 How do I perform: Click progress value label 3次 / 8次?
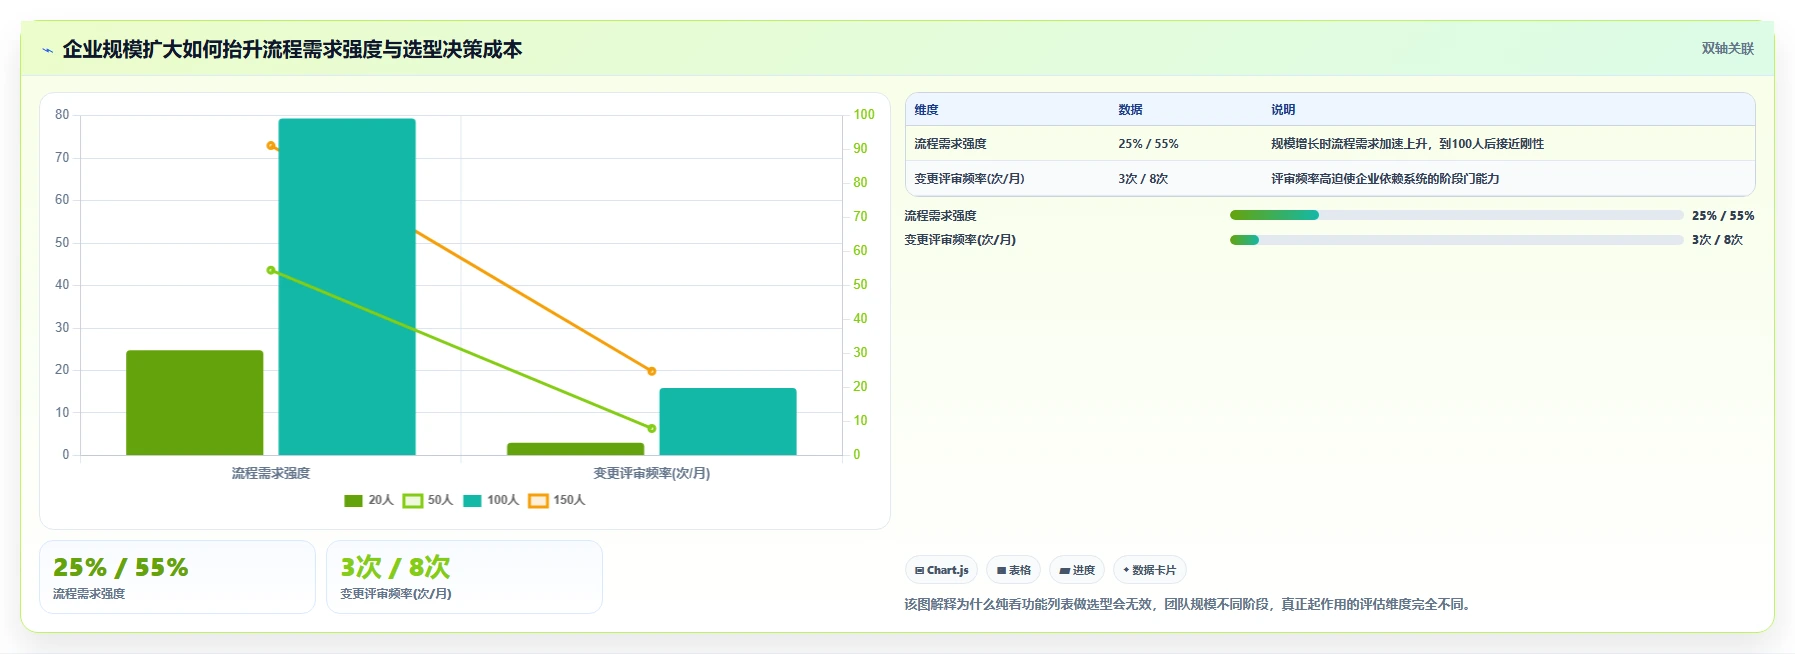coord(1717,240)
